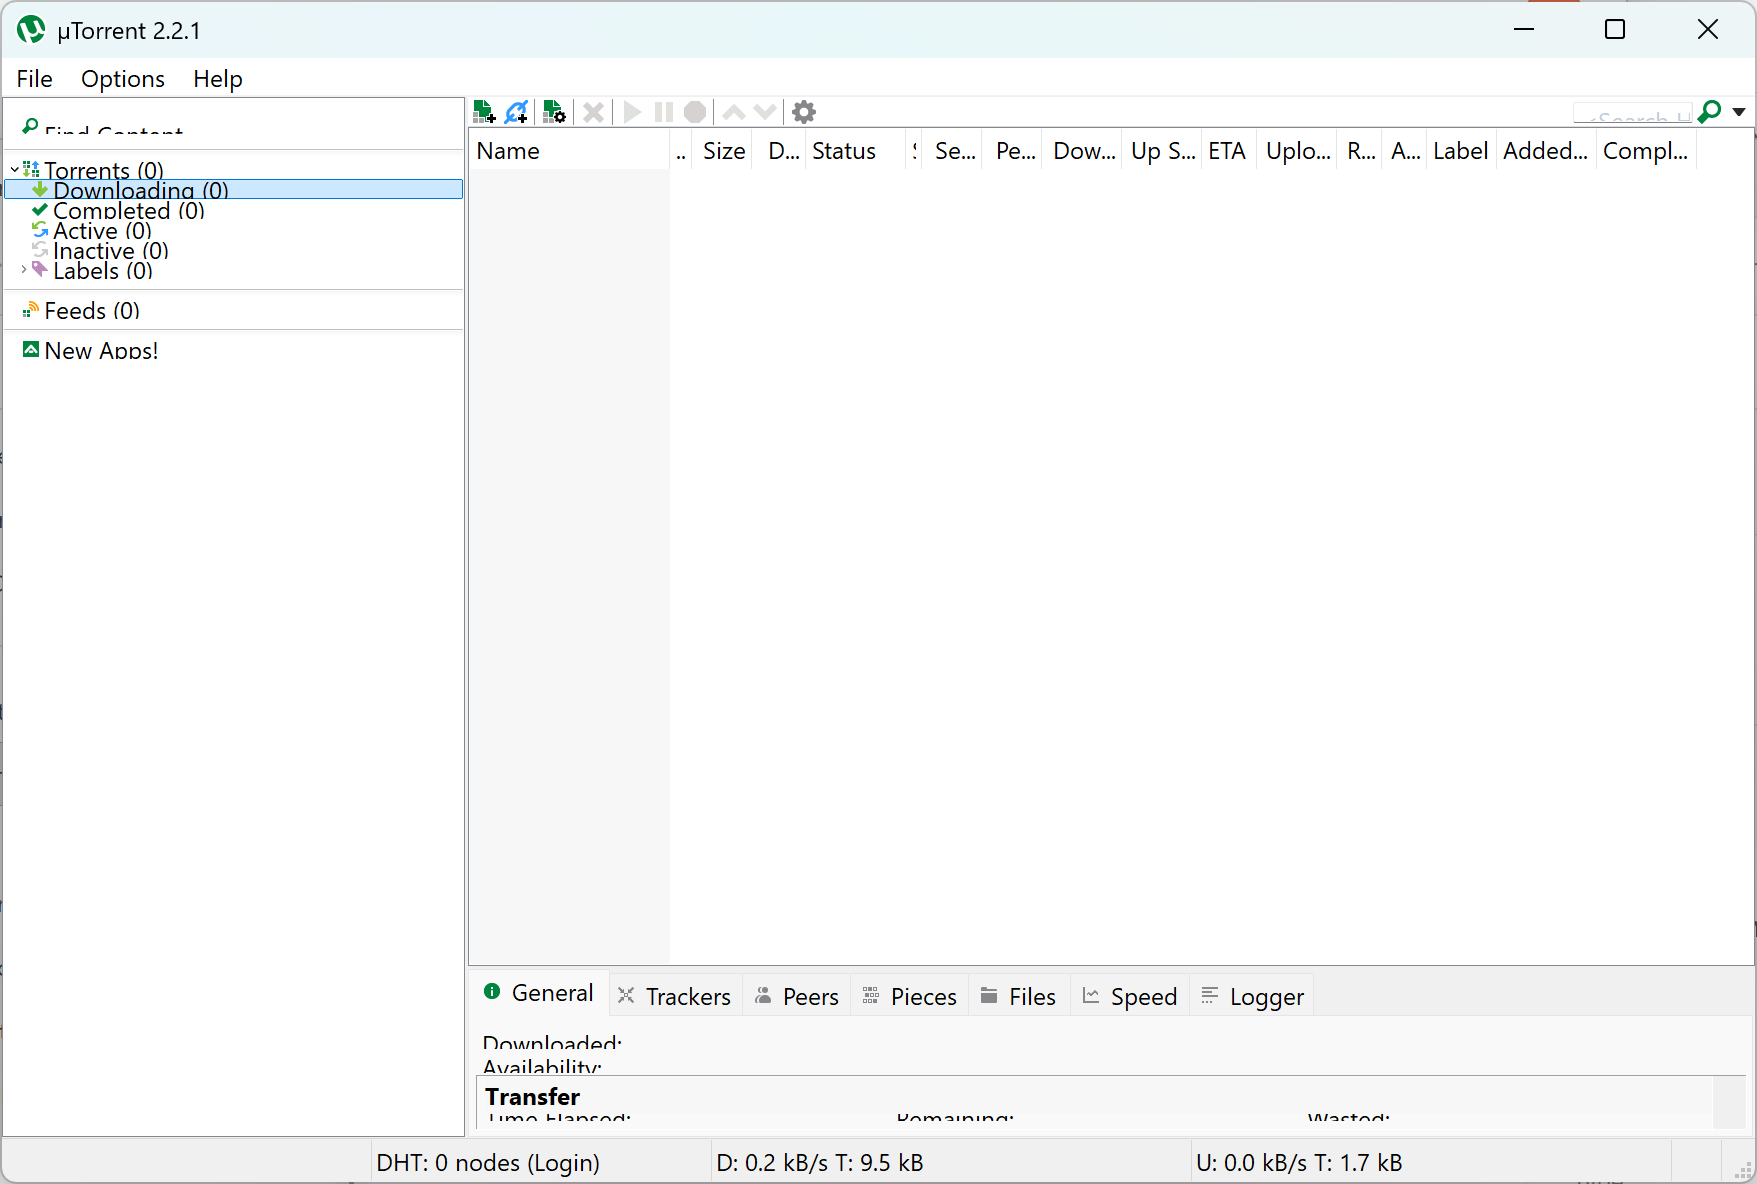Open Feeds (0) in the sidebar
This screenshot has width=1757, height=1184.
tap(92, 311)
